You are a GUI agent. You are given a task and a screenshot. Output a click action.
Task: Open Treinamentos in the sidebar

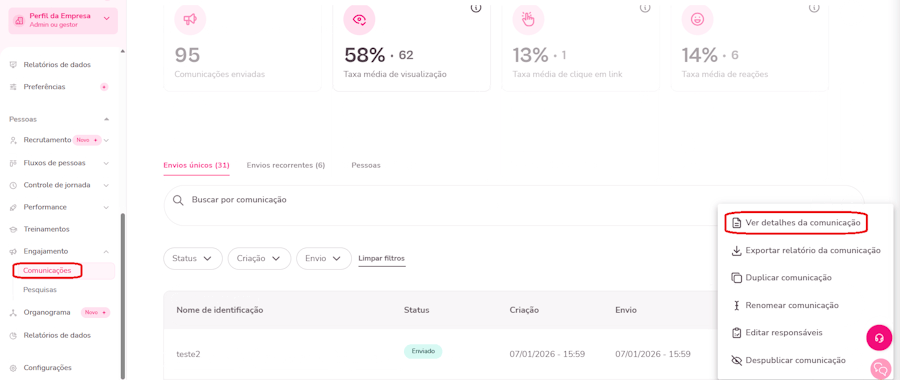point(46,229)
